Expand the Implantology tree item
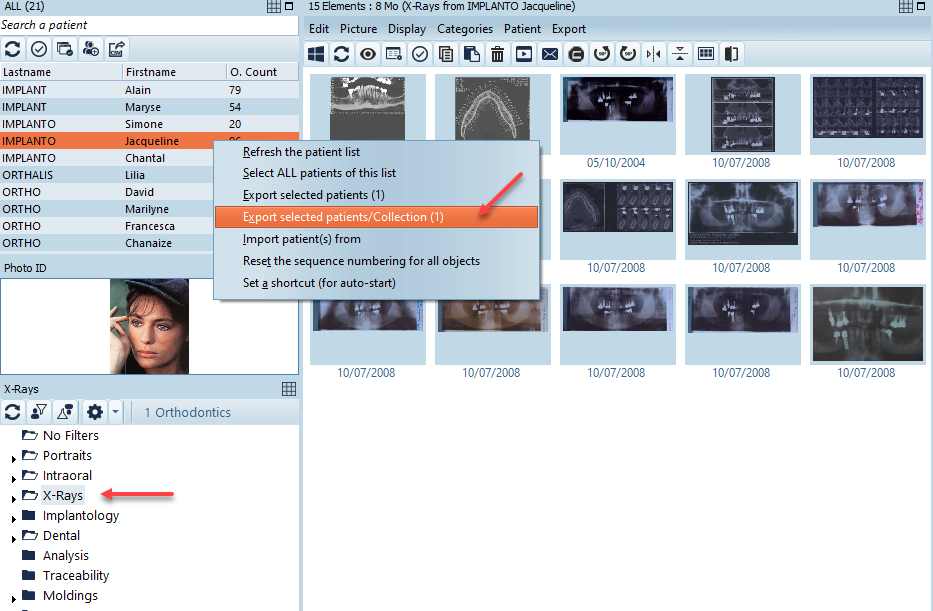This screenshot has width=933, height=611. (x=11, y=516)
